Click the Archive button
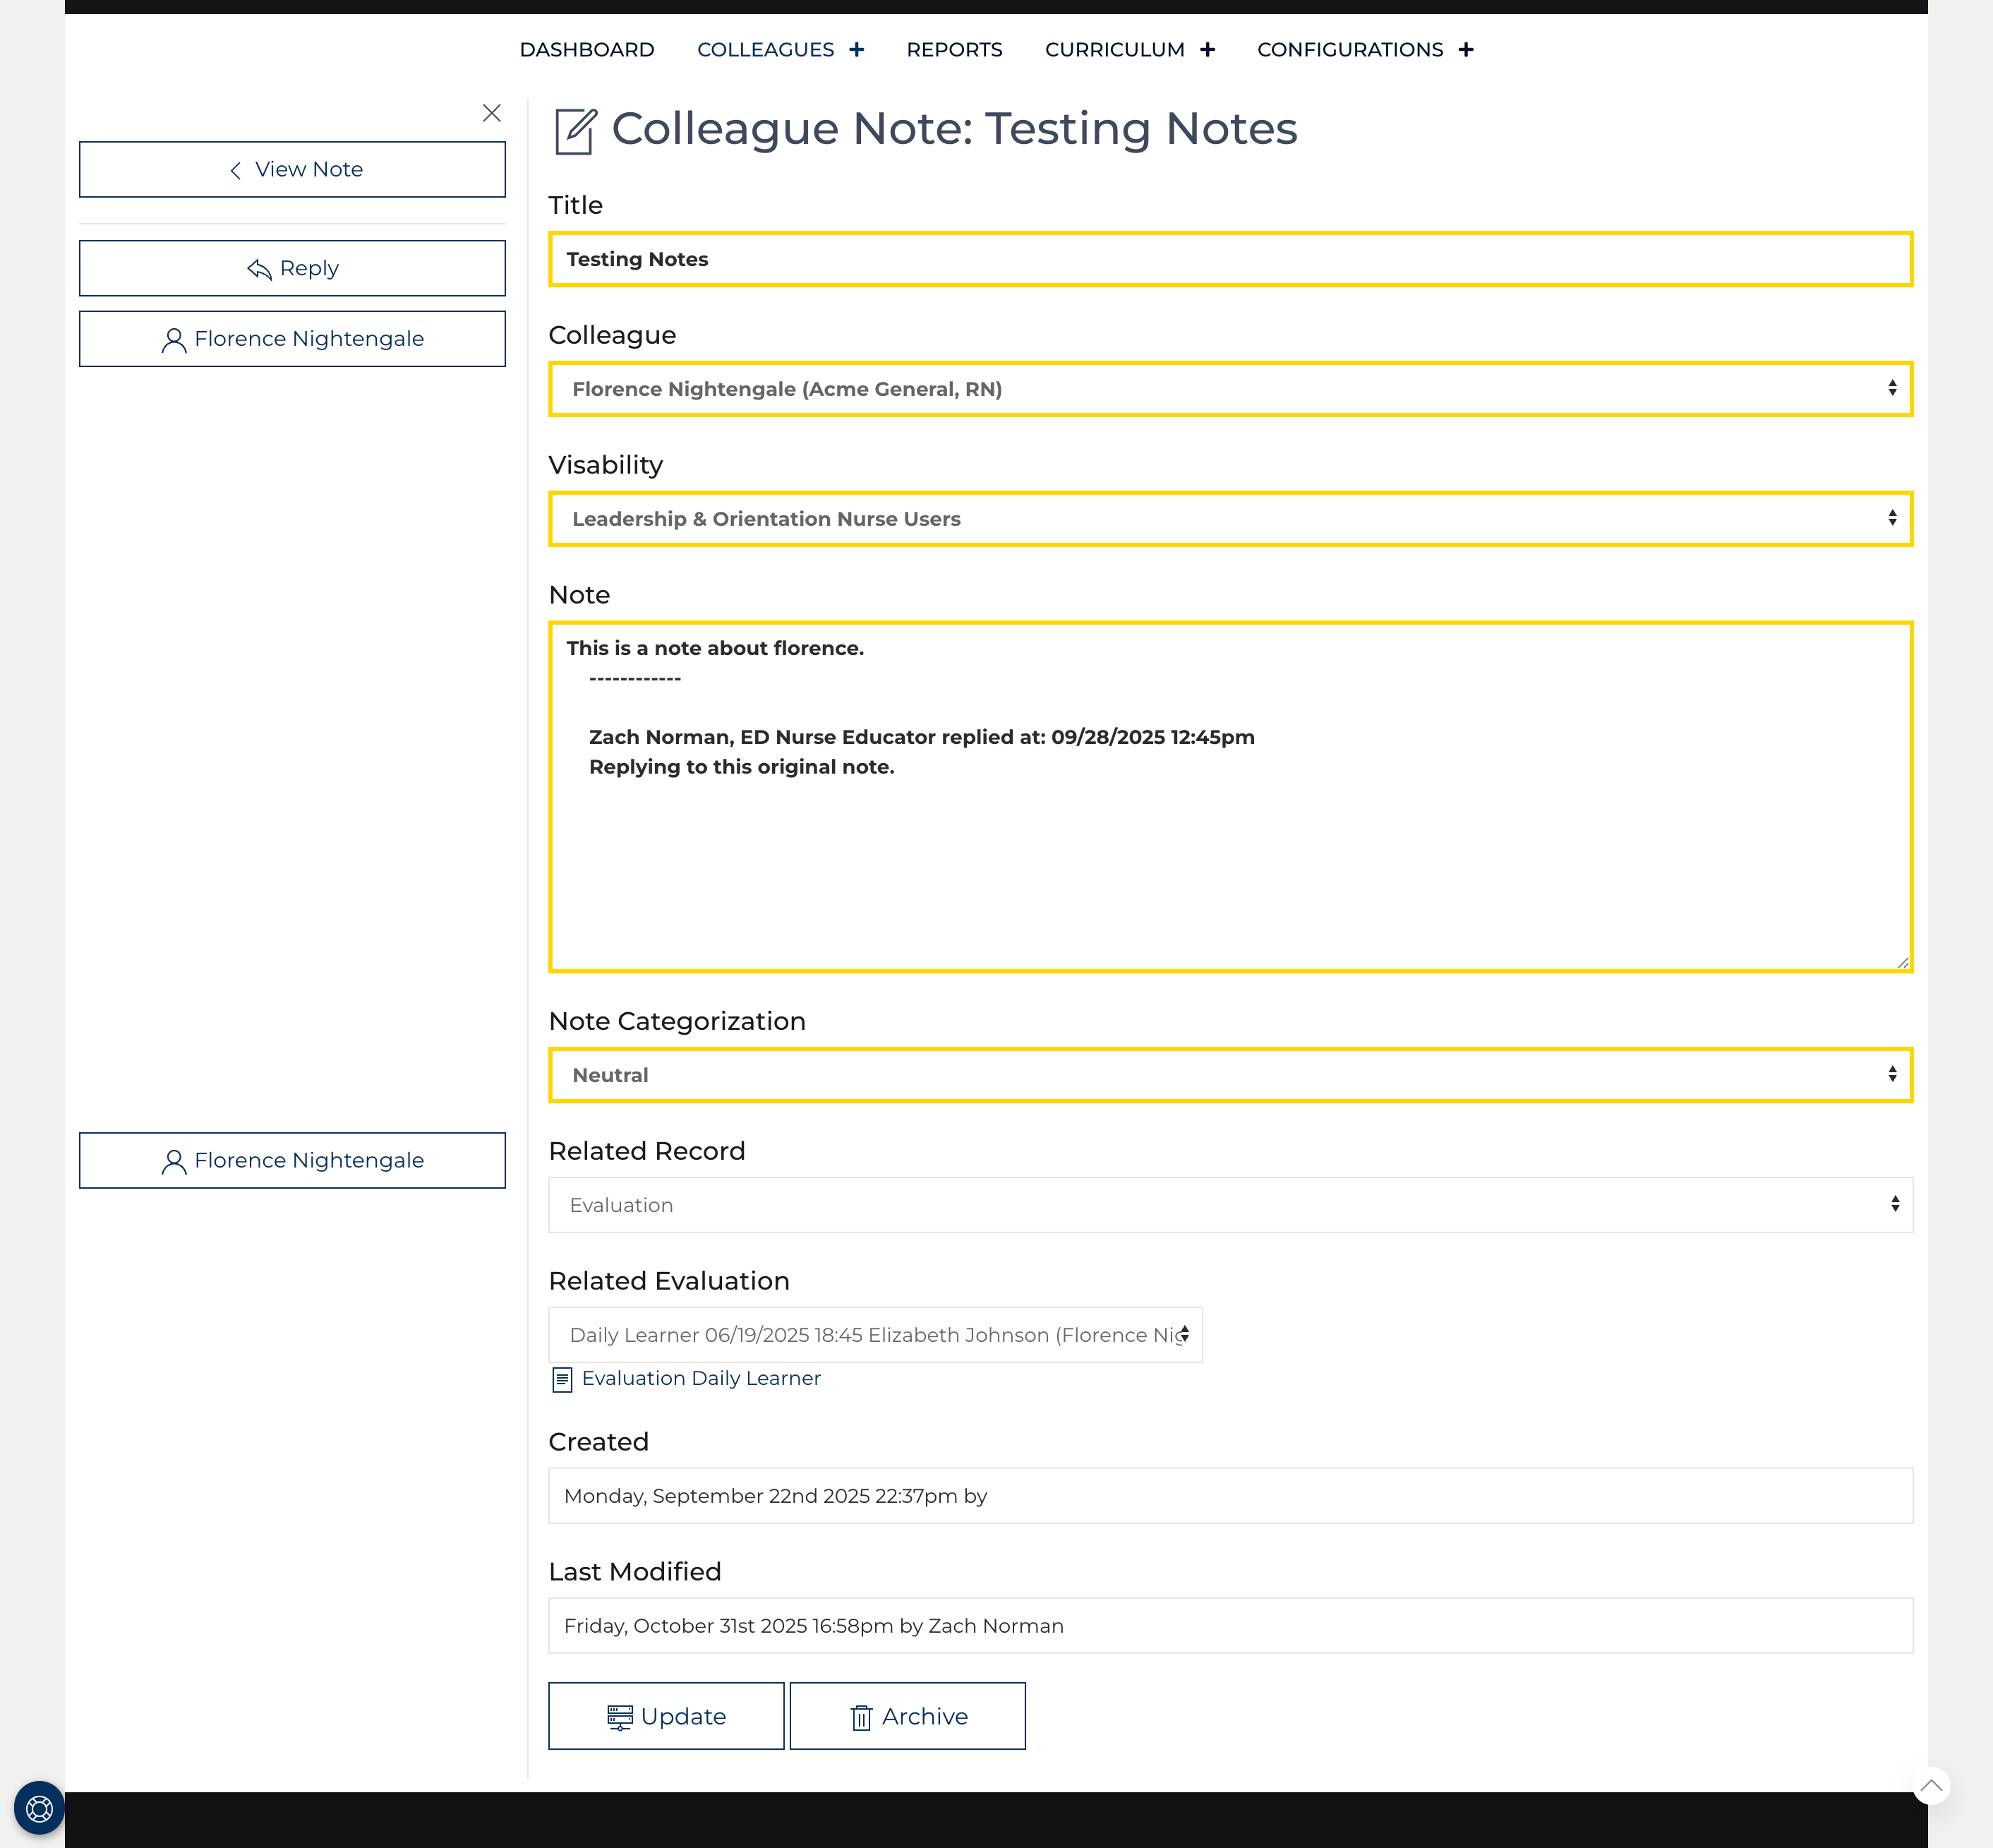 pos(907,1716)
